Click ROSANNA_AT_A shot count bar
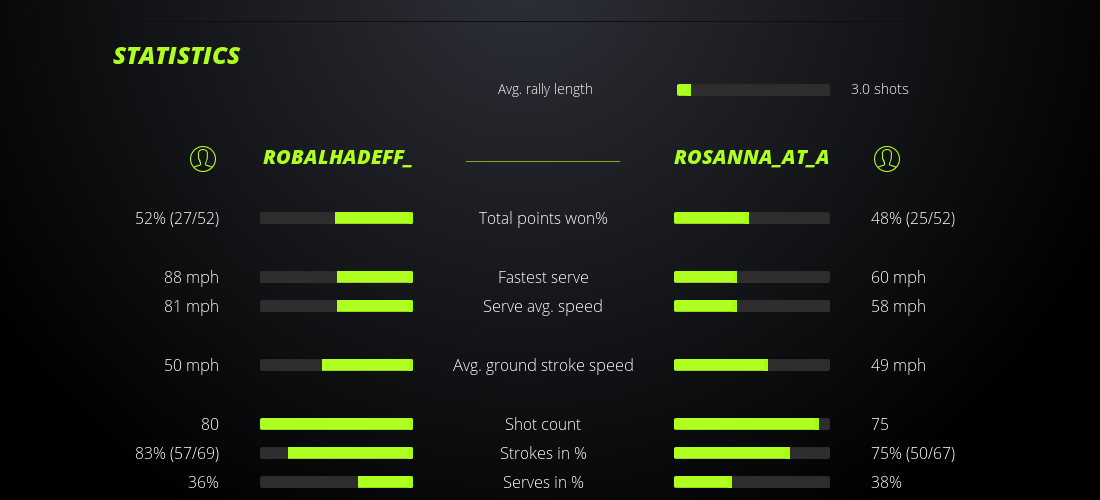This screenshot has width=1100, height=500. tap(752, 424)
